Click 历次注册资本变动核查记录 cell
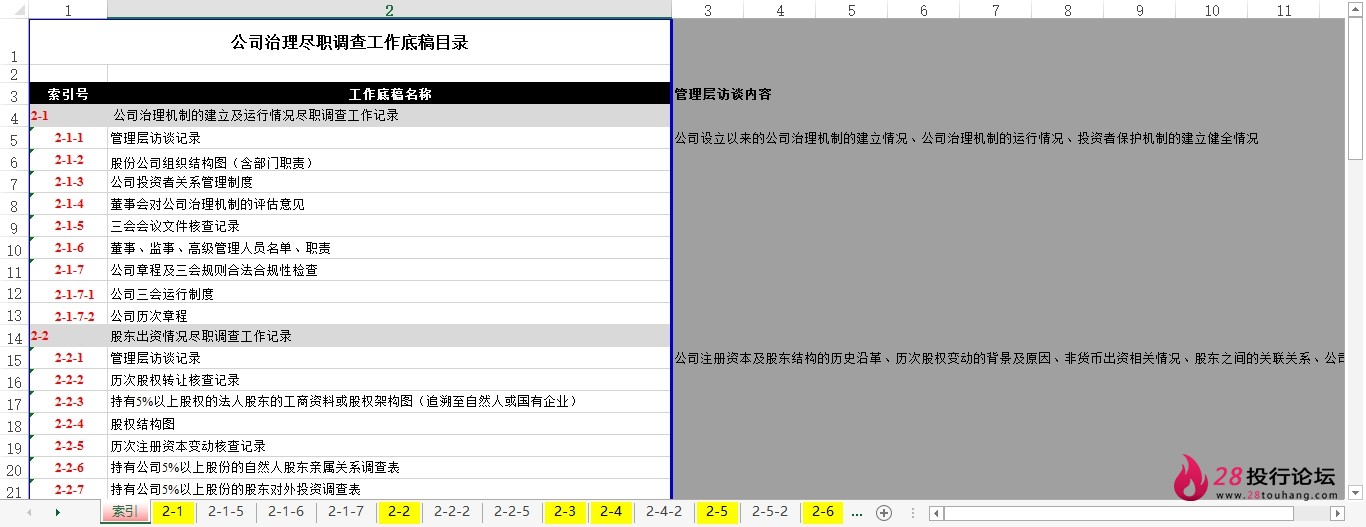1366x527 pixels. click(389, 447)
